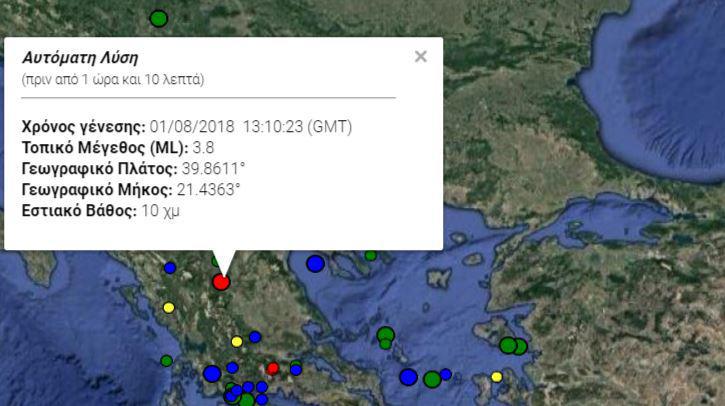725x406 pixels.
Task: Click the yellow marker at the far right
Action: [497, 377]
